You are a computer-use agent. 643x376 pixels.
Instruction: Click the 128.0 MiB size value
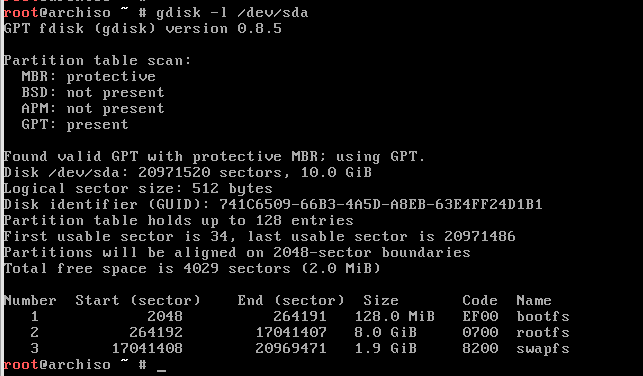(394, 316)
